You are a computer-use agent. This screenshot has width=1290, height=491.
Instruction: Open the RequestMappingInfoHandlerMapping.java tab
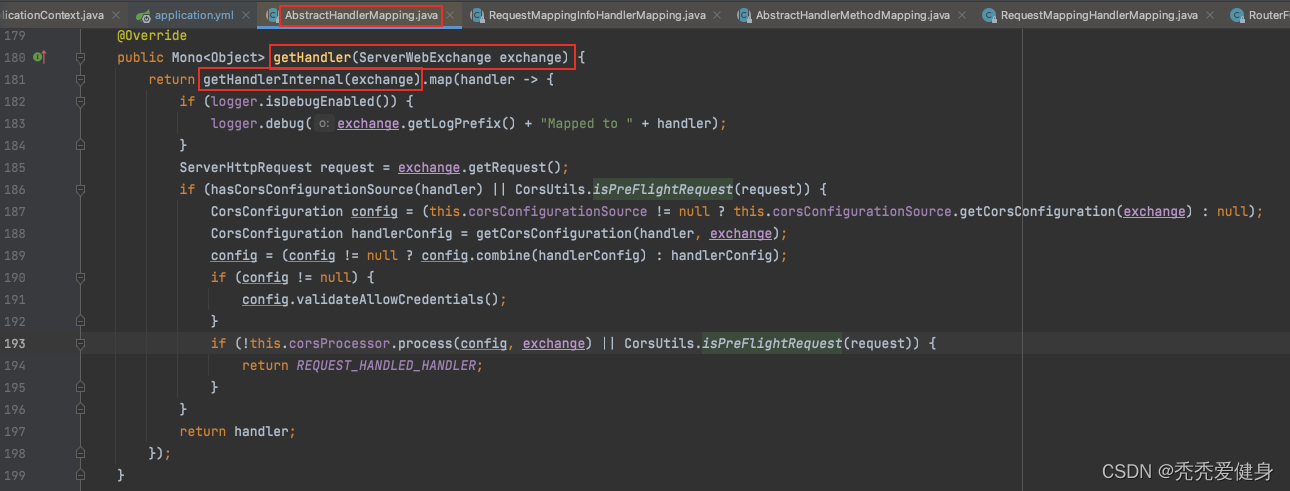click(597, 15)
